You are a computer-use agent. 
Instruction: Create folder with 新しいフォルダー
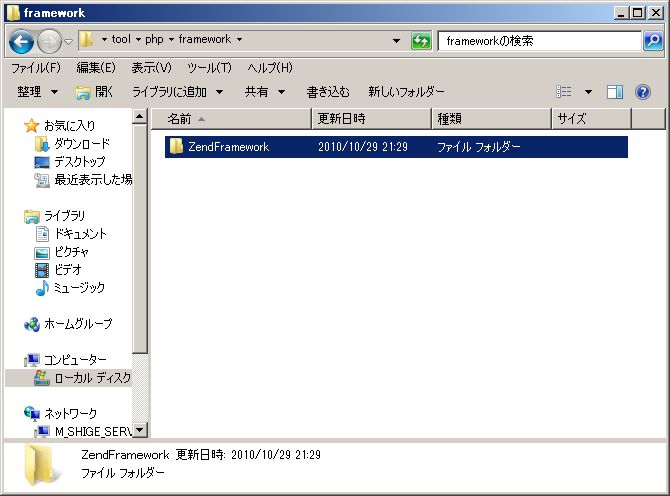(x=406, y=92)
